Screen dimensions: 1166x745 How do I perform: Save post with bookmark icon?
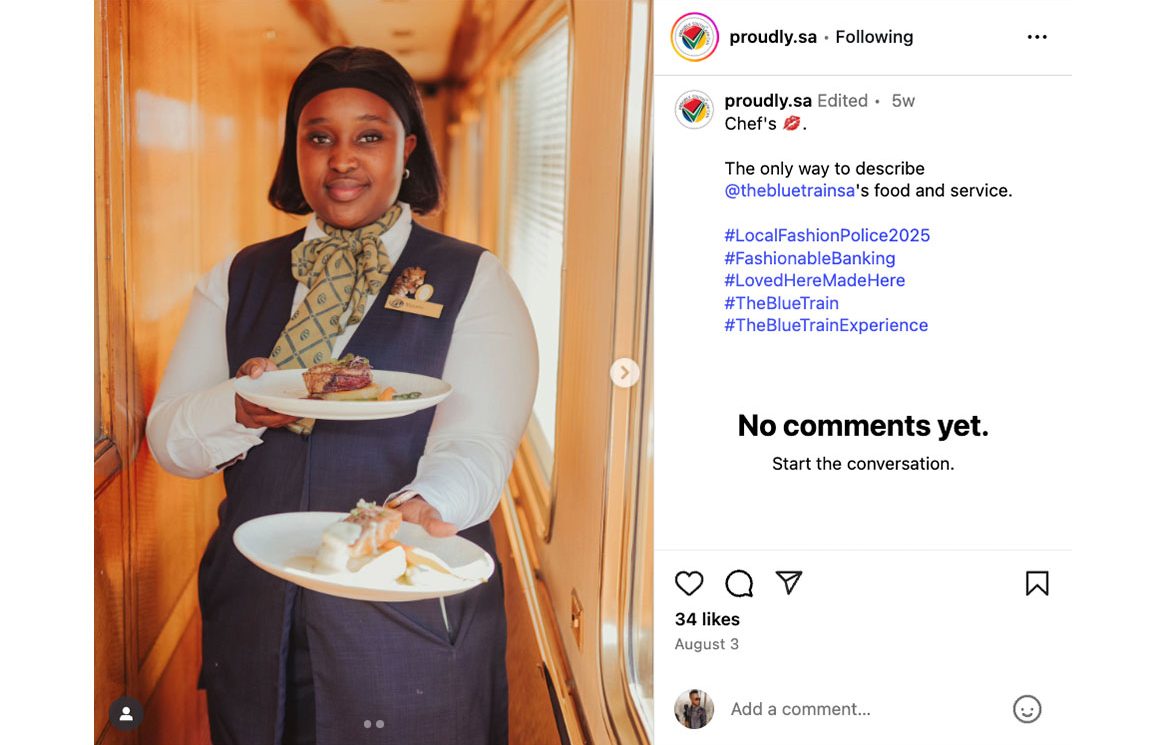tap(1037, 583)
